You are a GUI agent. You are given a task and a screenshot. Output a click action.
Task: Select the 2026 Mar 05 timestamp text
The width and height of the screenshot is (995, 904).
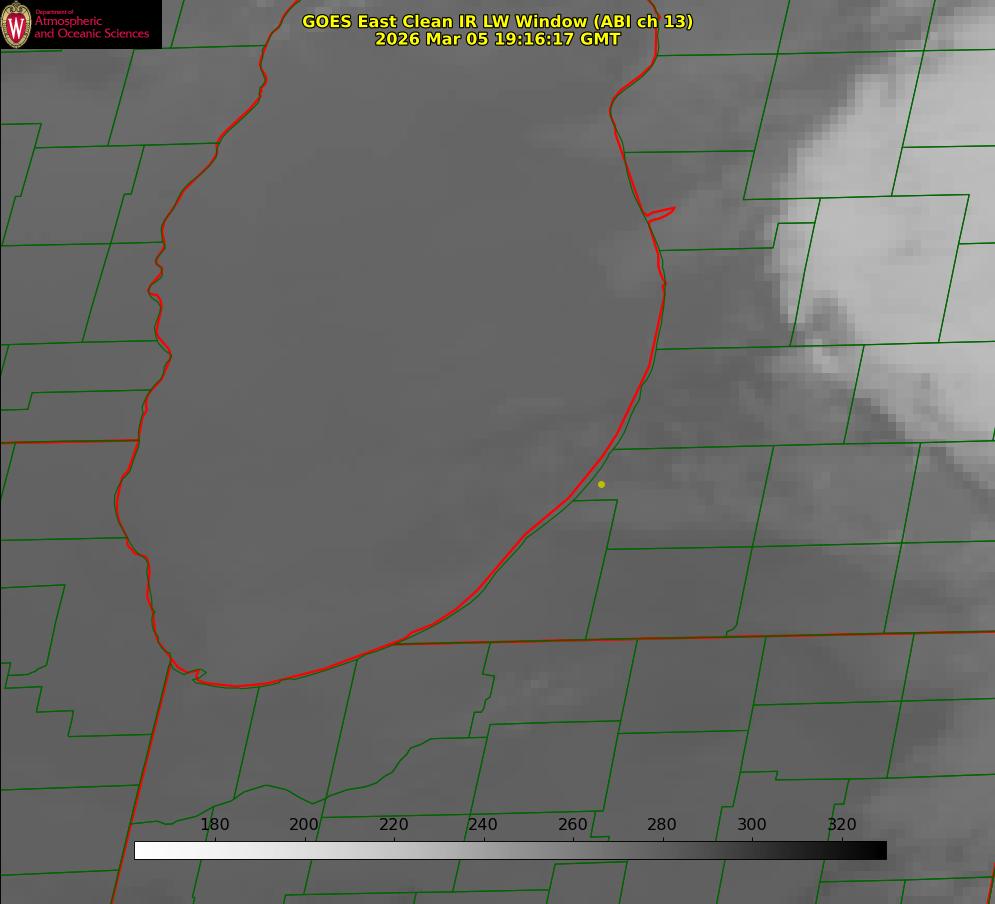(497, 39)
